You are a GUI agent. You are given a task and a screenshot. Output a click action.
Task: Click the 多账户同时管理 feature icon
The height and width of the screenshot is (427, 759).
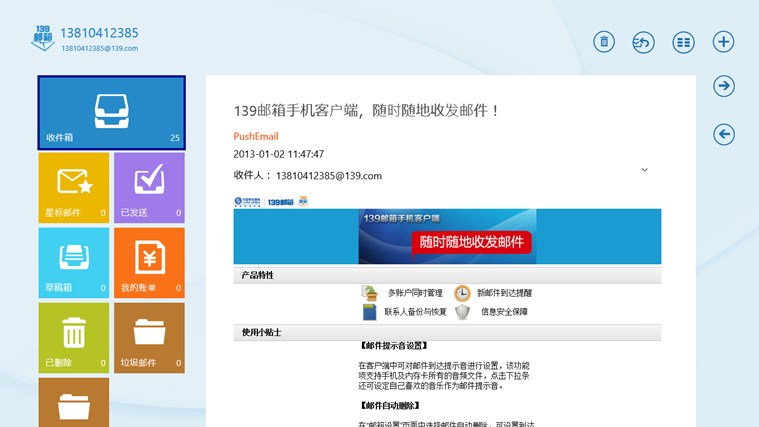[x=369, y=293]
